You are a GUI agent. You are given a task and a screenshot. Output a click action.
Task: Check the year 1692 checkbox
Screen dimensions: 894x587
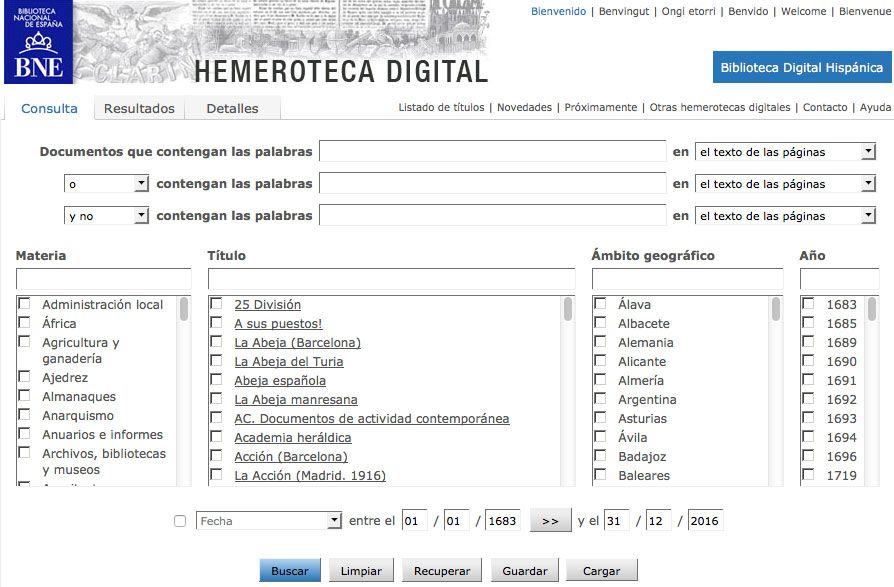point(808,399)
